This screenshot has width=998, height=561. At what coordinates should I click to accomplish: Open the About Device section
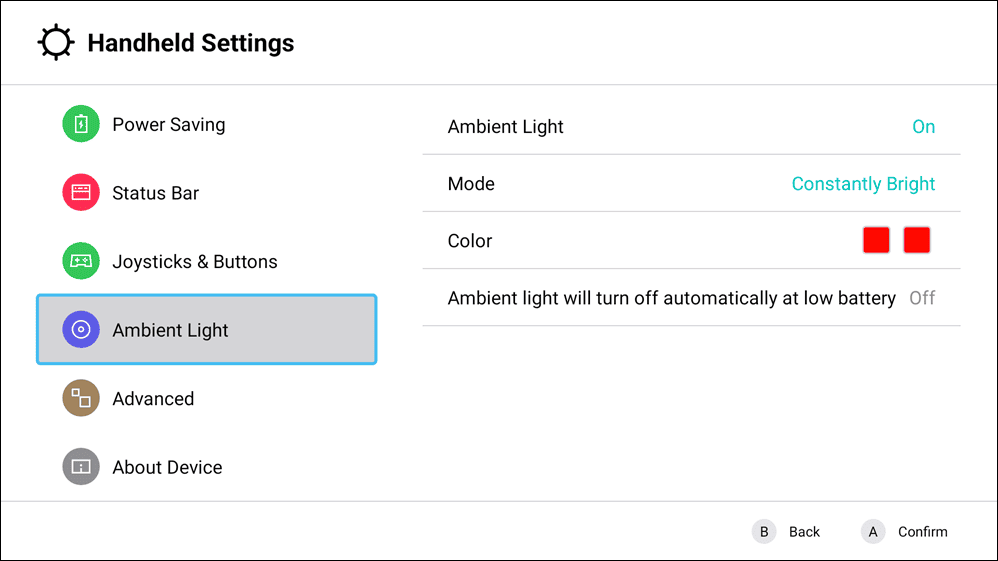point(167,467)
